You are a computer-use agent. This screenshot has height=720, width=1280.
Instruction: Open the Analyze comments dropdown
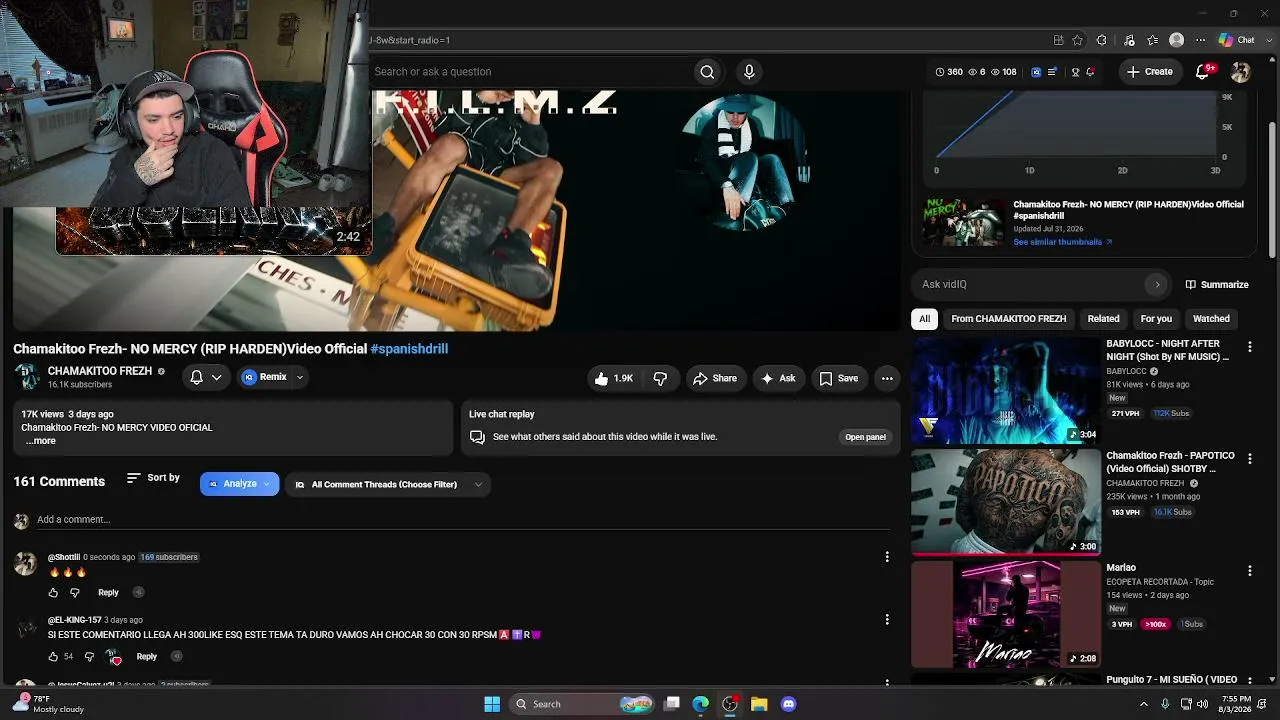click(239, 484)
